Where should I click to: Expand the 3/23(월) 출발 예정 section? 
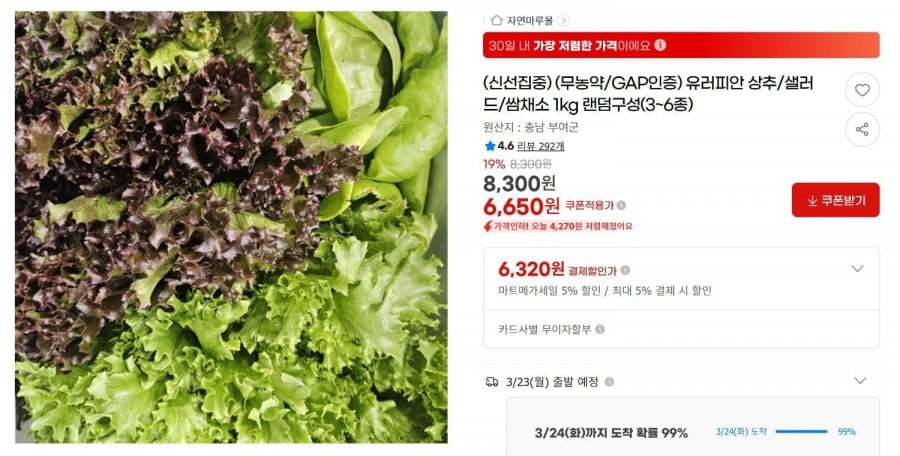point(860,381)
